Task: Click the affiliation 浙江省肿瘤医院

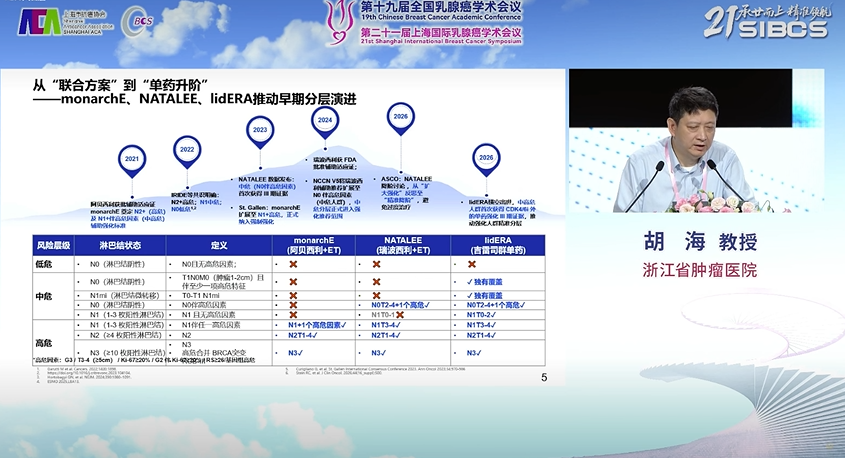Action: [700, 270]
